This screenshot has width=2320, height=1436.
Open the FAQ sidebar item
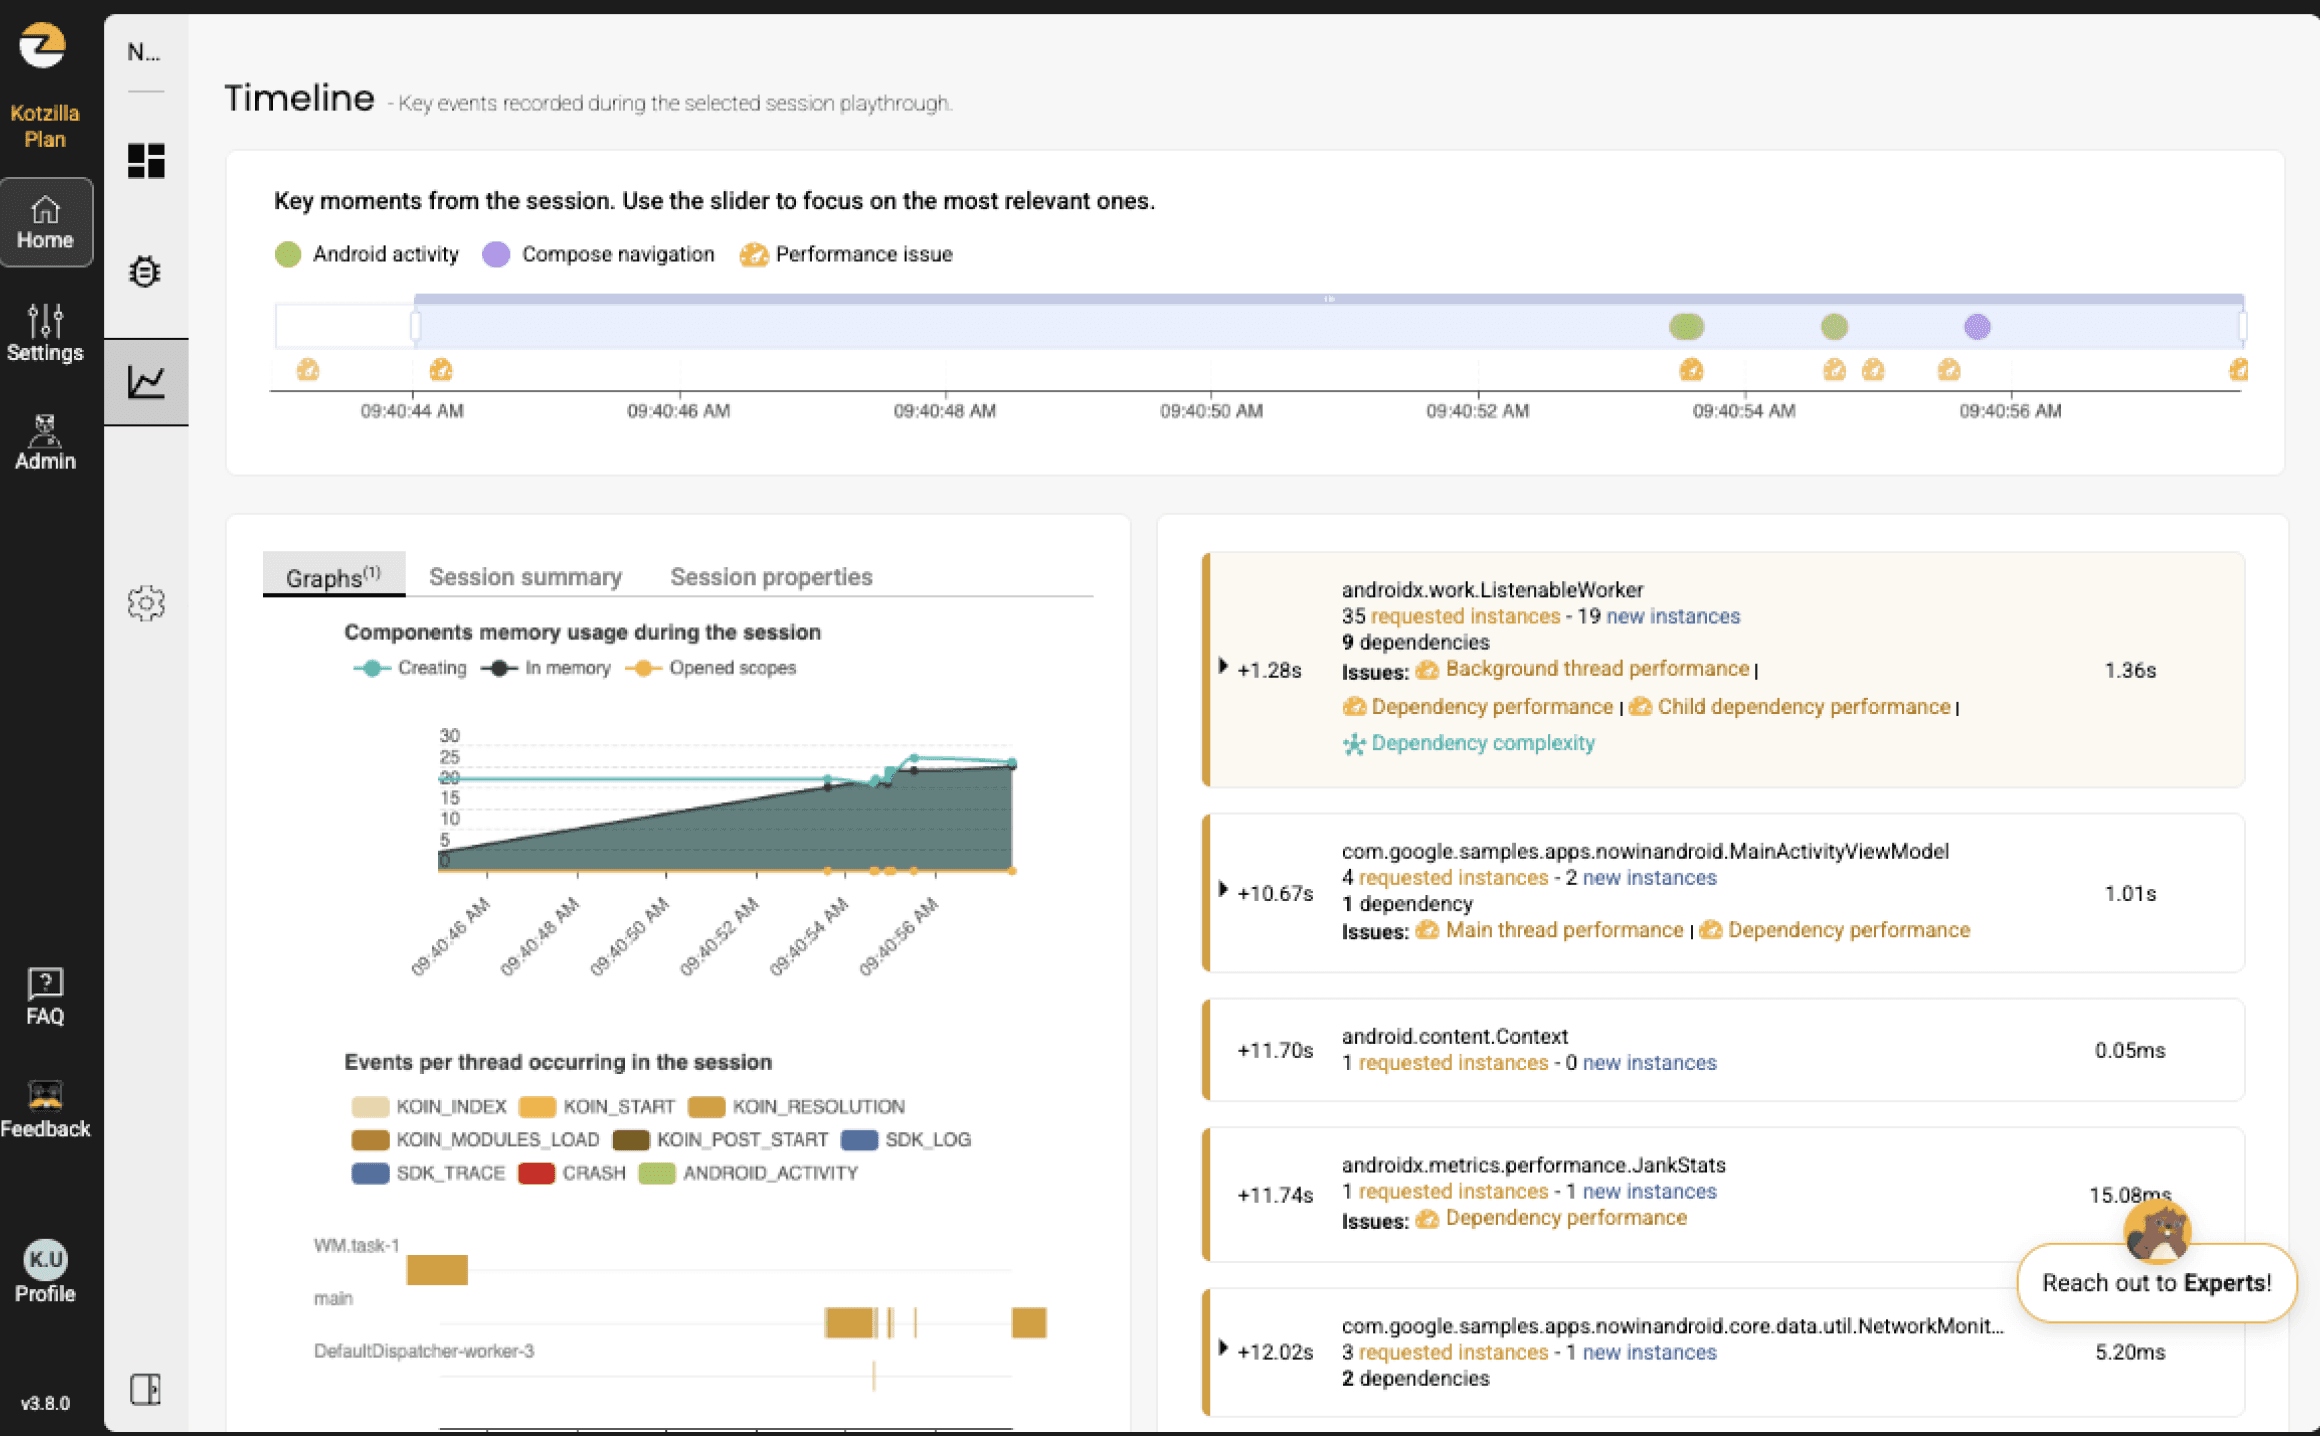click(45, 997)
